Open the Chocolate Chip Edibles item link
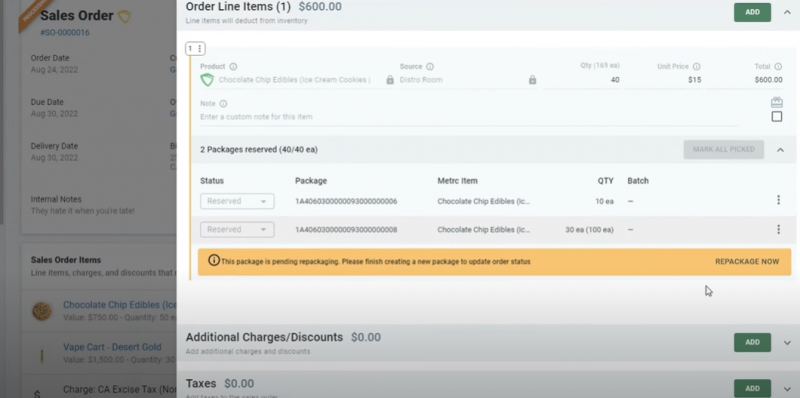This screenshot has width=800, height=398. [x=119, y=305]
